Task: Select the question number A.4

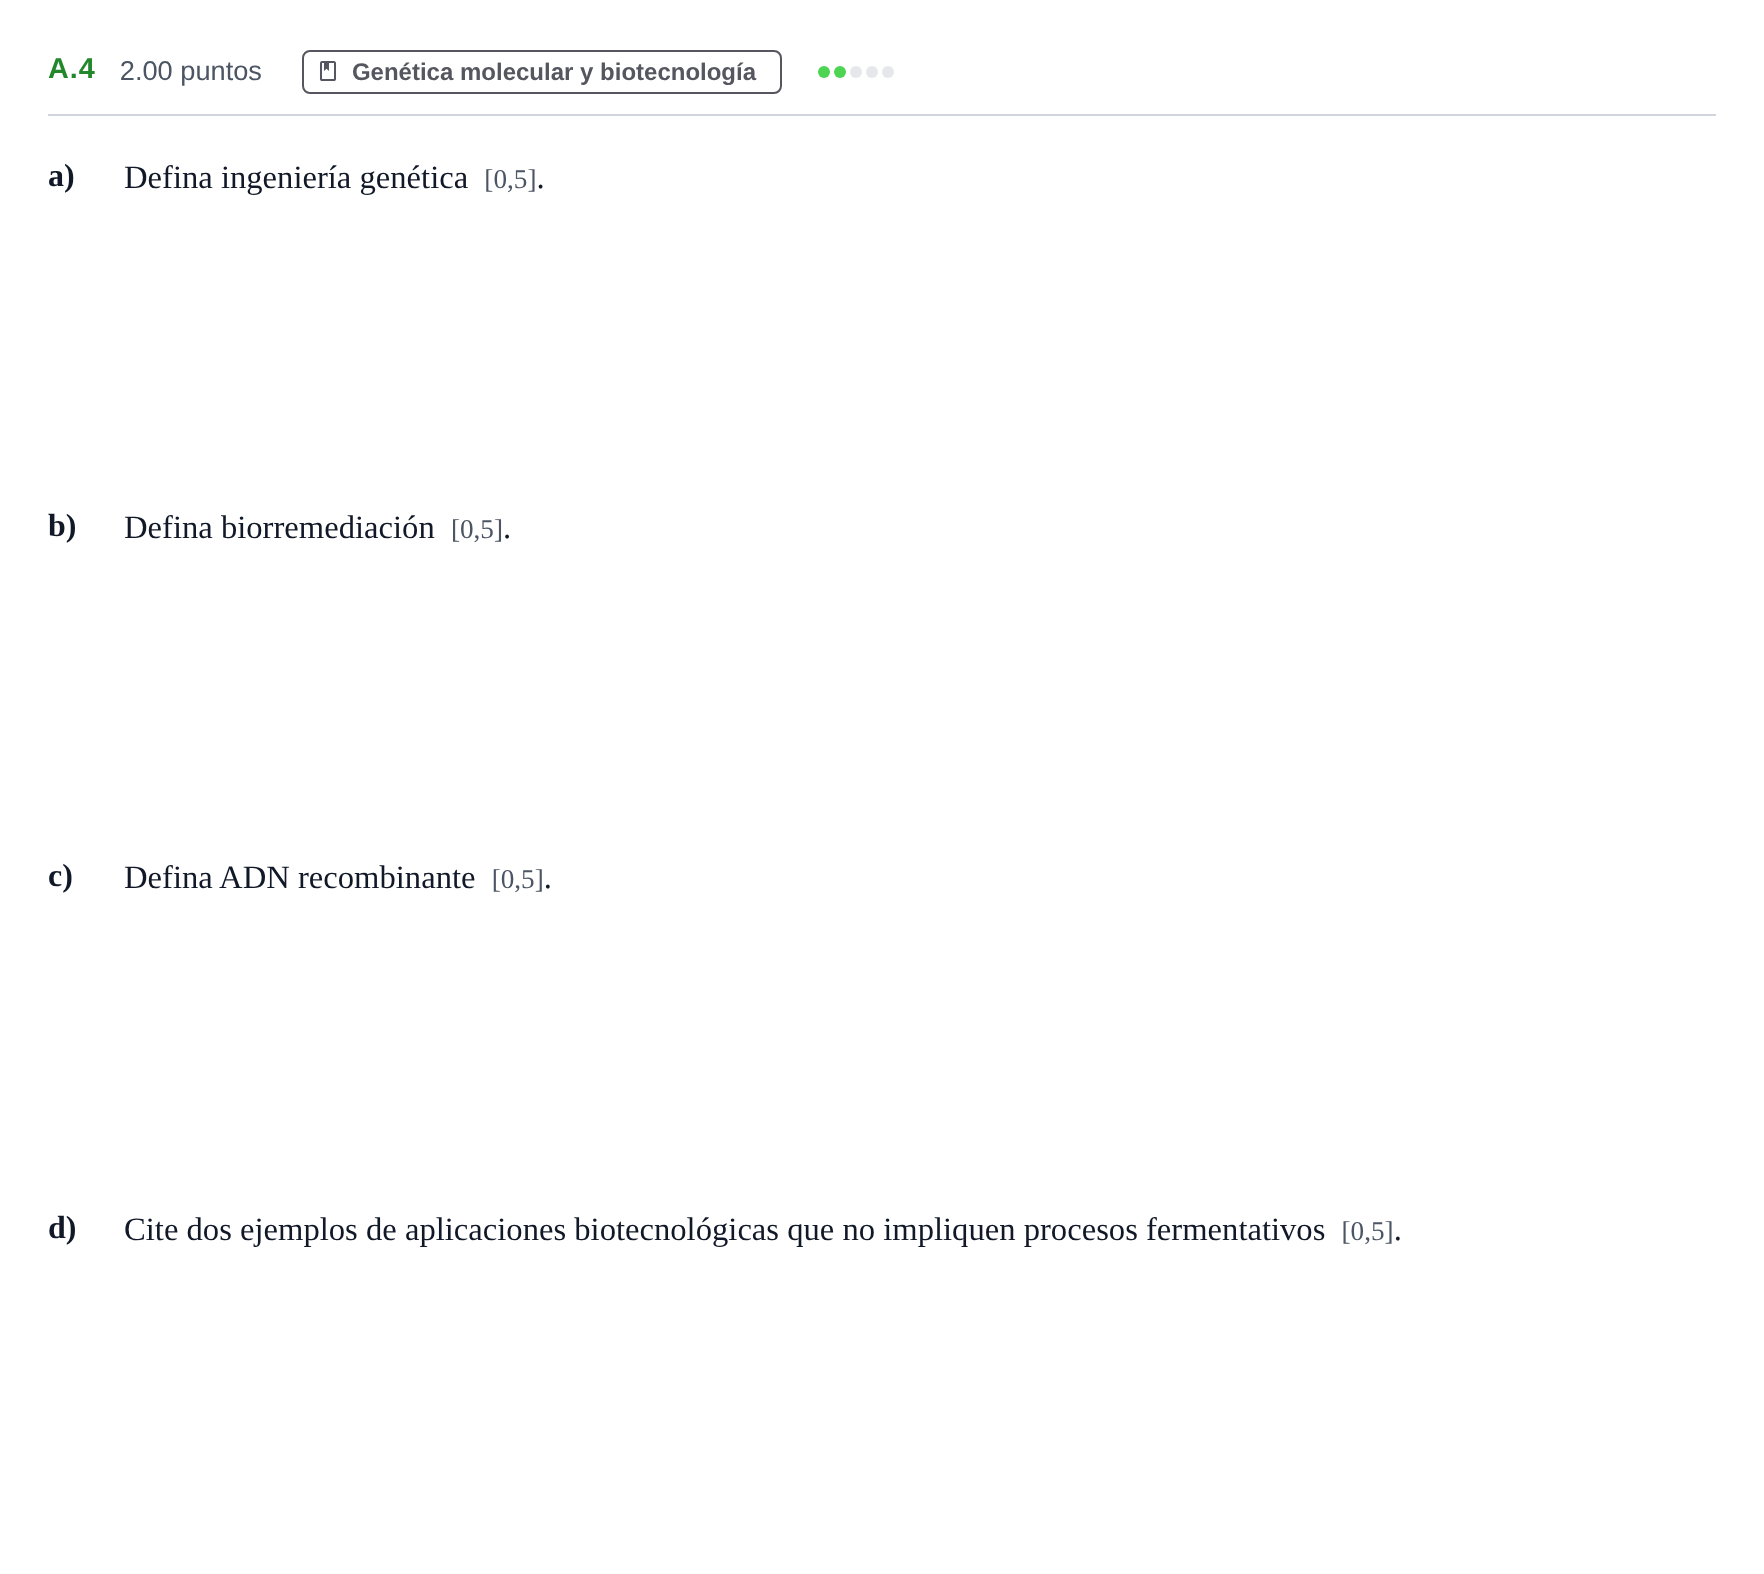Action: click(x=72, y=69)
